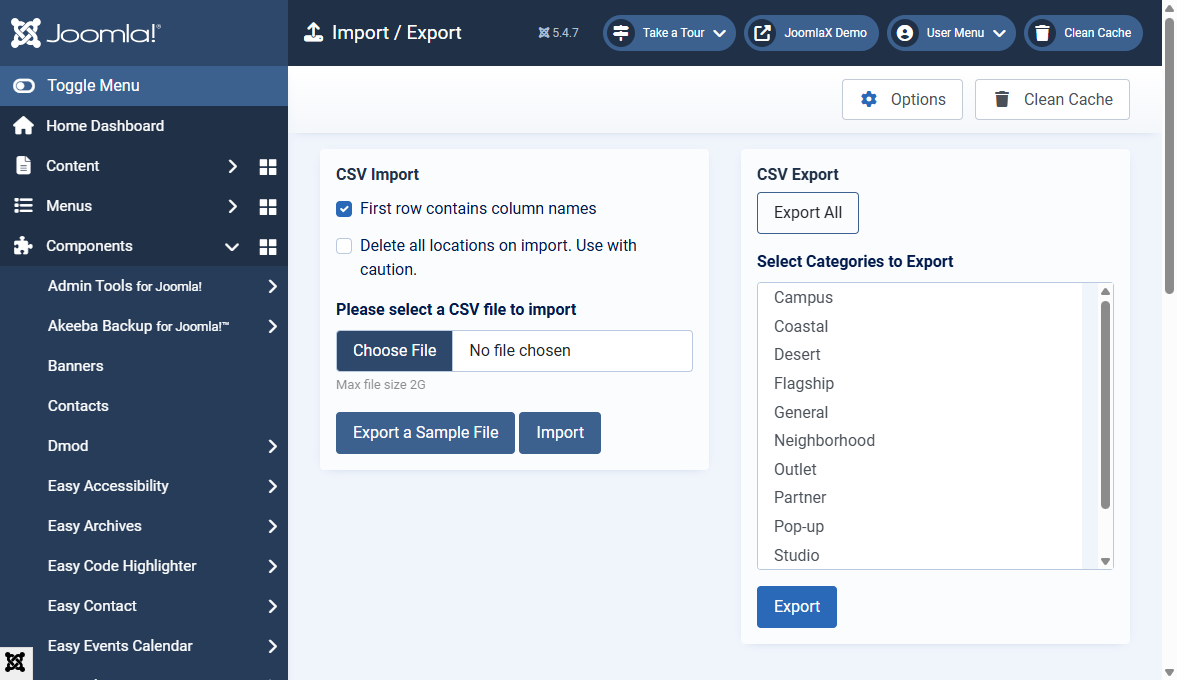Viewport: 1177px width, 680px height.
Task: Click the Import button
Action: (x=560, y=433)
